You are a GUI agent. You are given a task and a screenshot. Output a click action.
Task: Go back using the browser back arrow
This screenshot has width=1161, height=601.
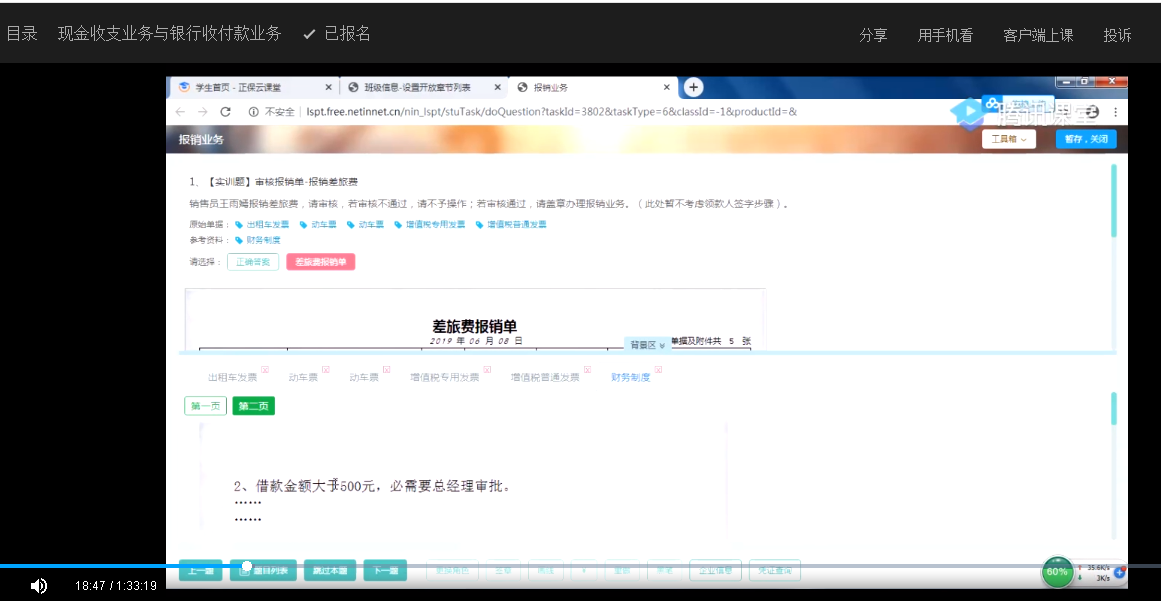[x=180, y=112]
